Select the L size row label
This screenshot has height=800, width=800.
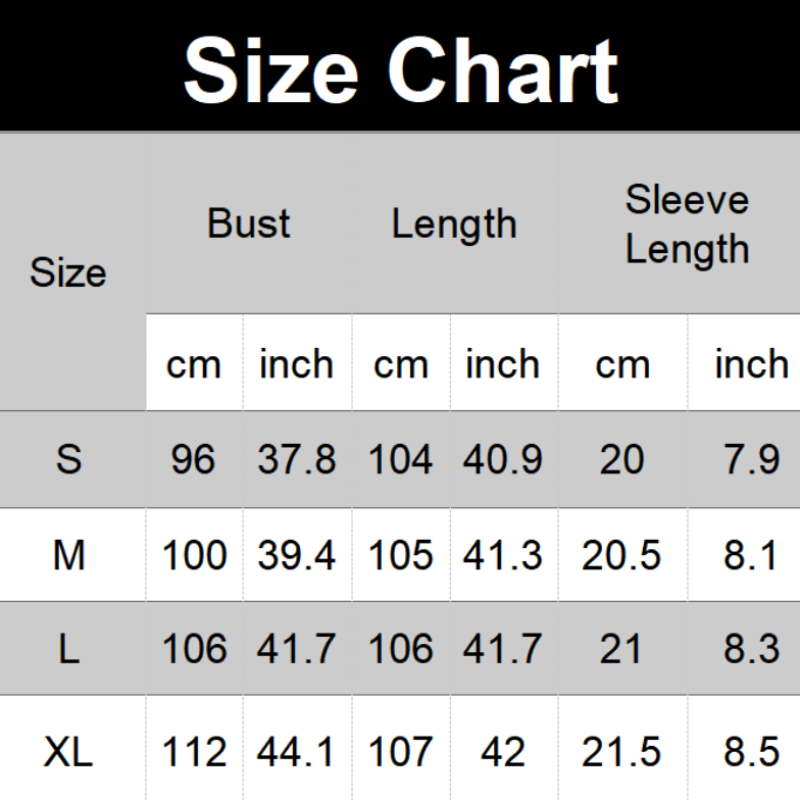click(68, 649)
